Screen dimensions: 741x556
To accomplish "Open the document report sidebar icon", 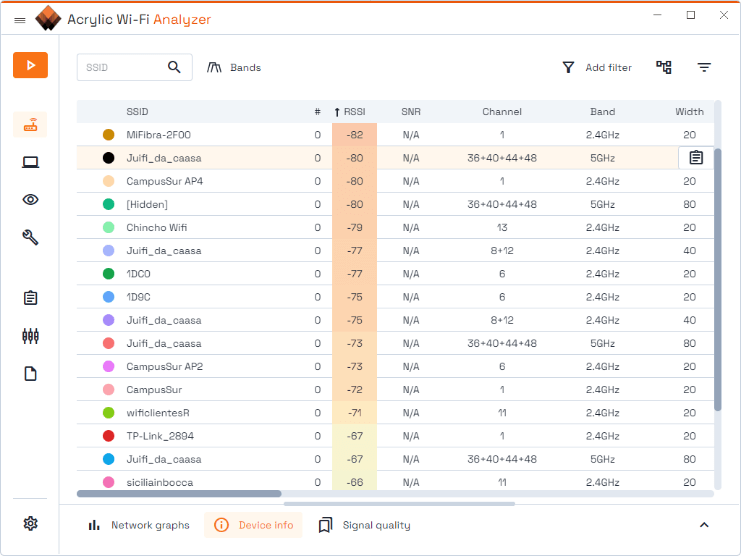I will 30,373.
